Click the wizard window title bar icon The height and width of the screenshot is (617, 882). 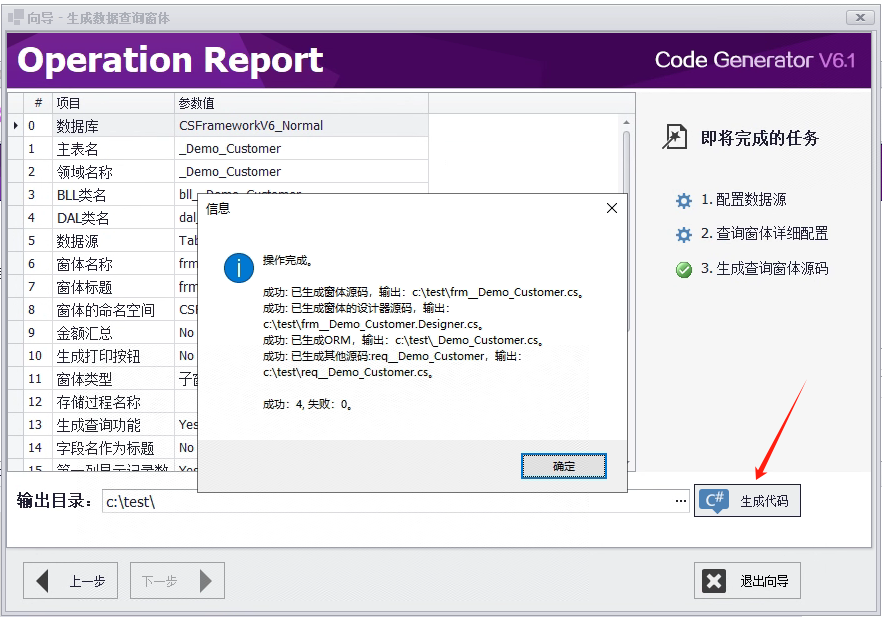click(15, 17)
